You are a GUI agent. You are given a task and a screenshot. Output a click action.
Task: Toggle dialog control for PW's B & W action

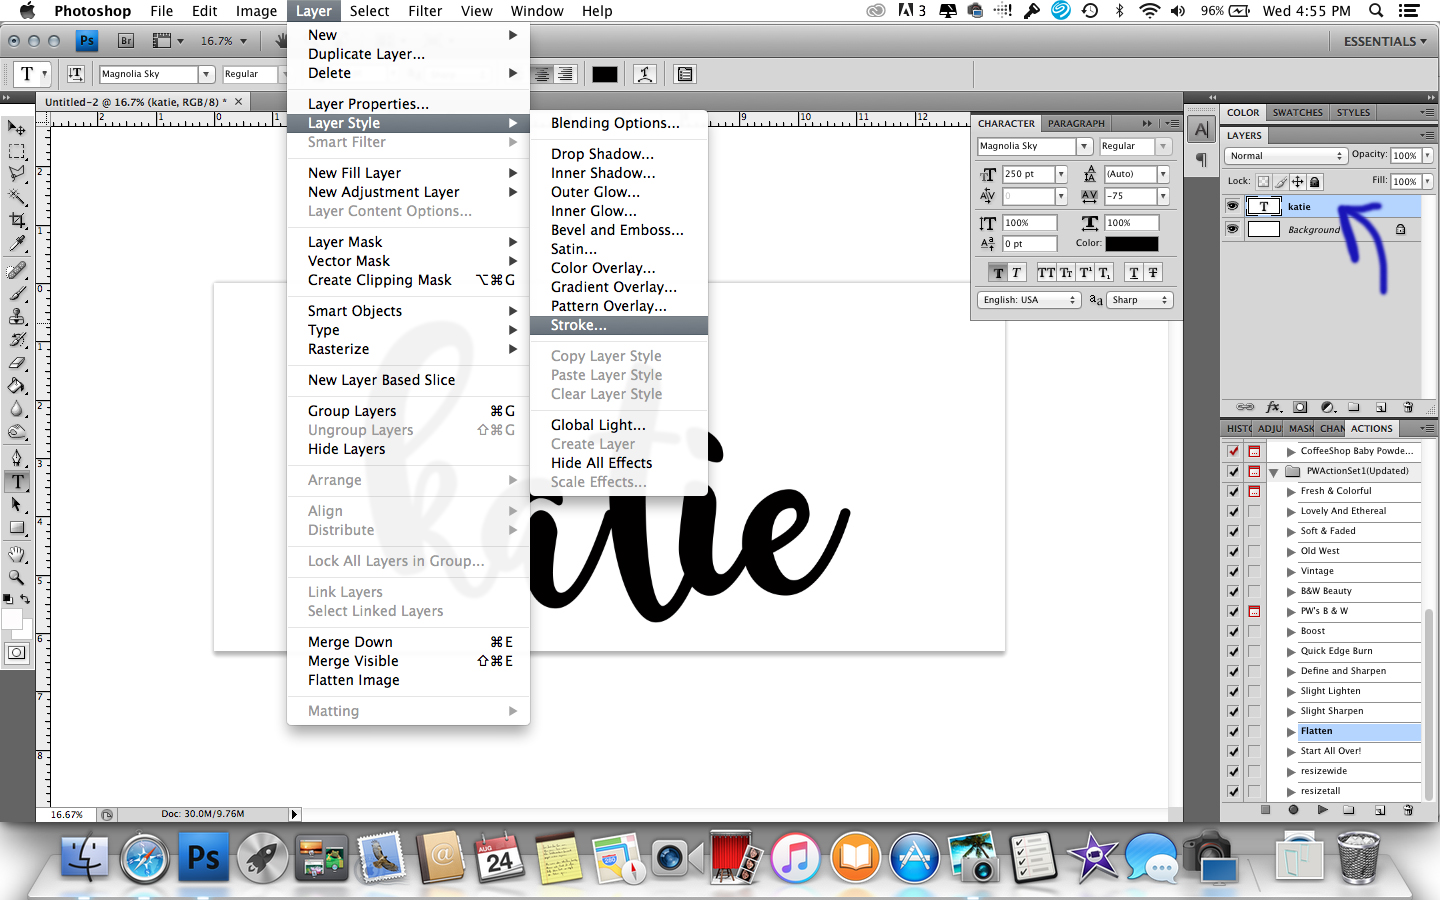1254,611
